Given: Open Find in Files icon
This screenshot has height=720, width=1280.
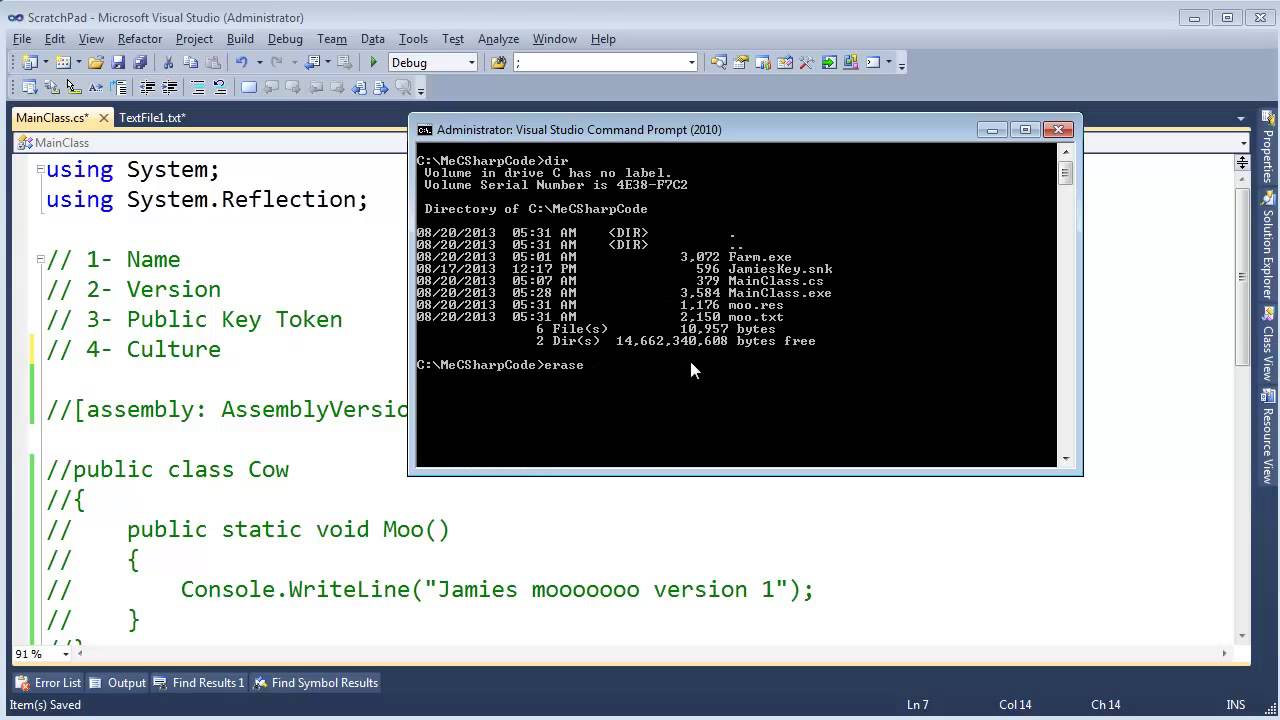Looking at the screenshot, I should point(498,62).
